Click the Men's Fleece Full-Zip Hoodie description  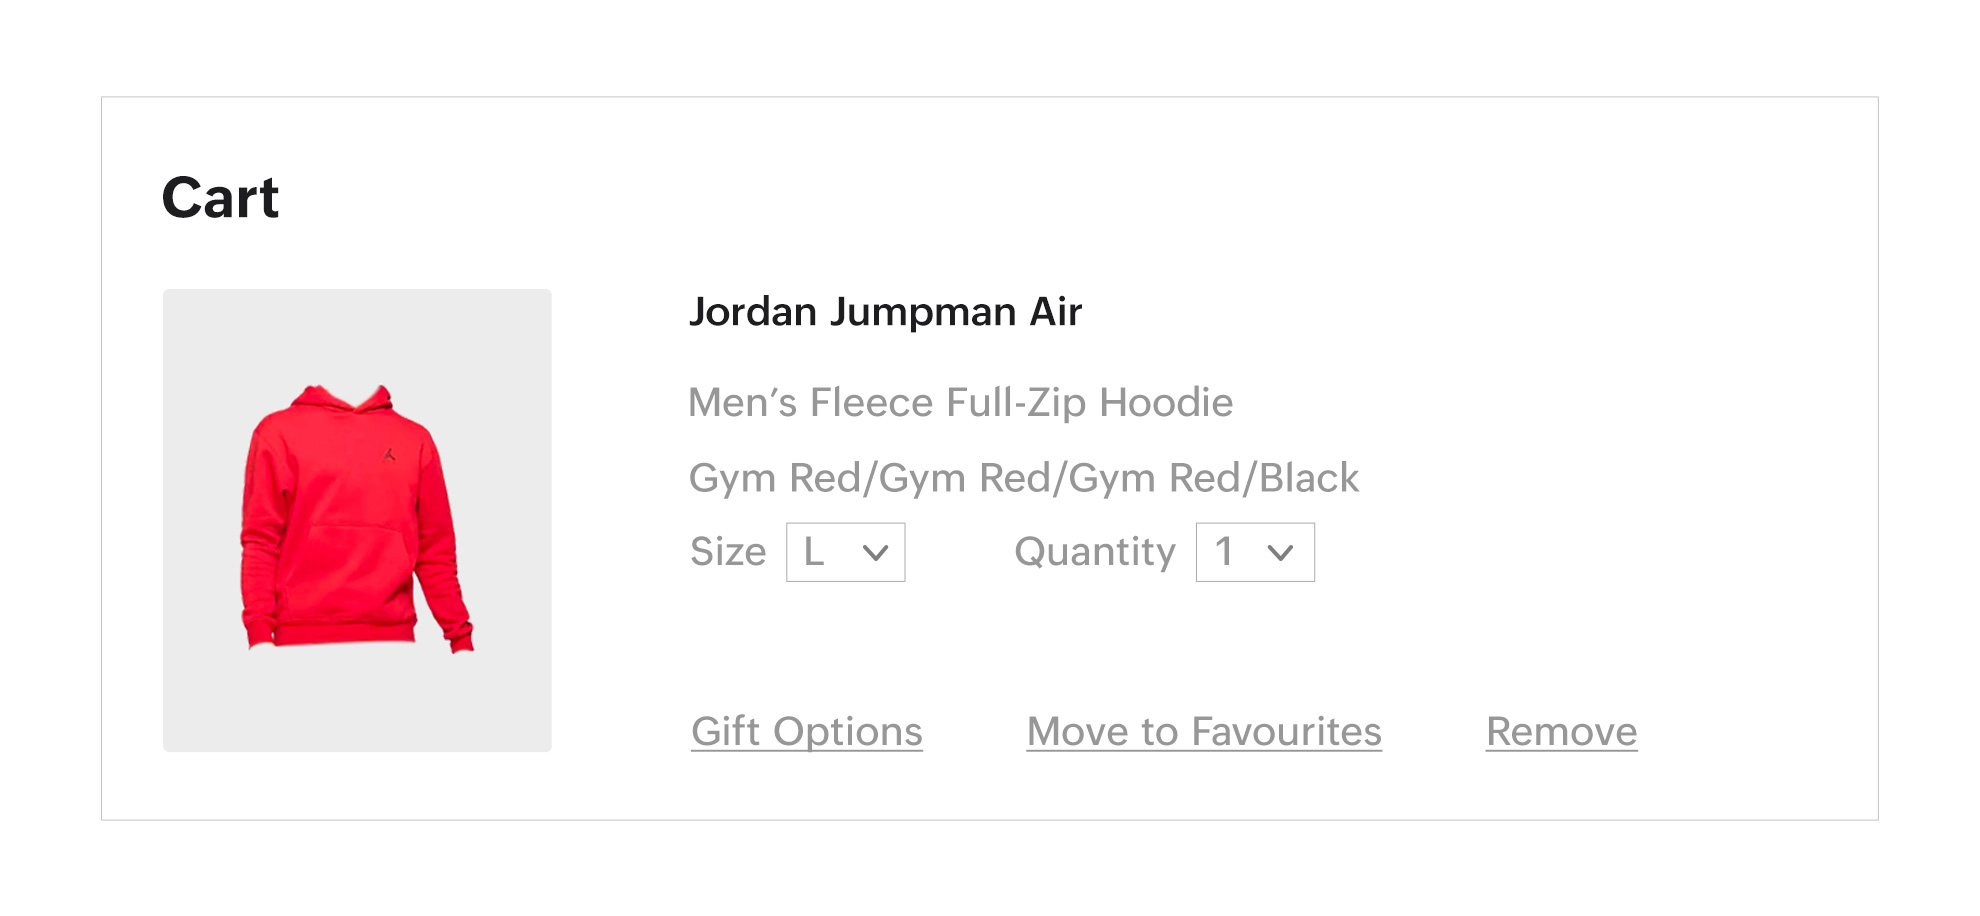tap(961, 402)
